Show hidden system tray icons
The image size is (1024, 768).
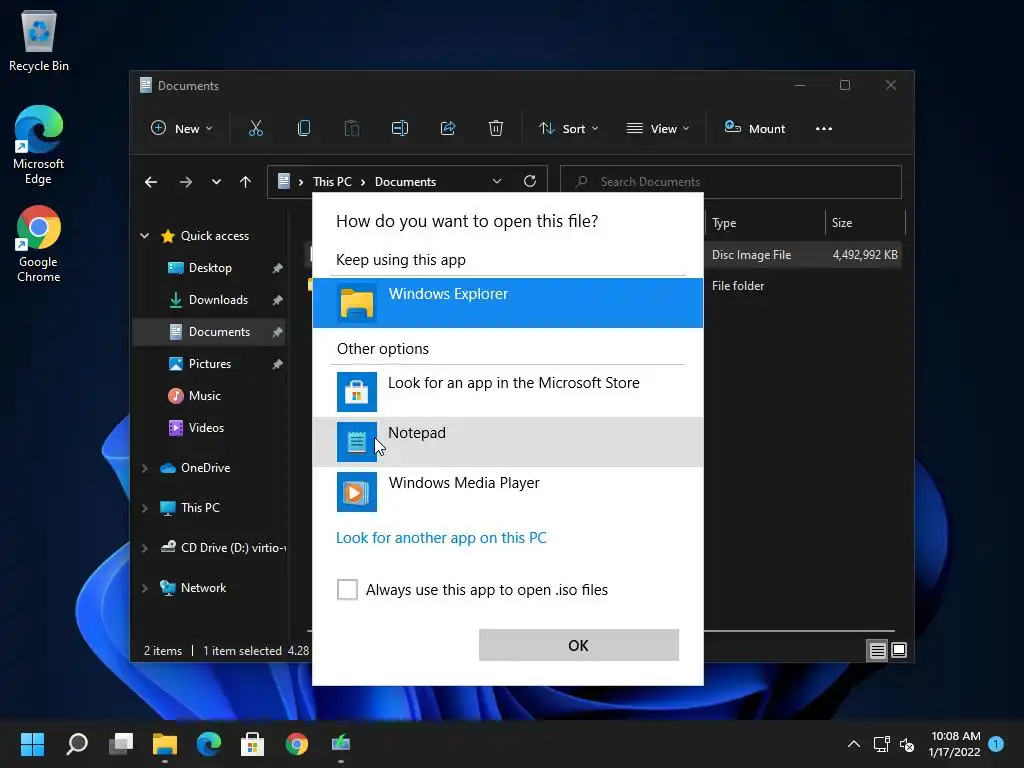[854, 744]
